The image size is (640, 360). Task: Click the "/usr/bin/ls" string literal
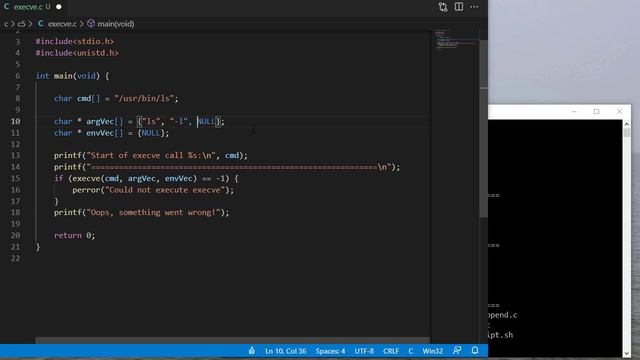[x=144, y=98]
